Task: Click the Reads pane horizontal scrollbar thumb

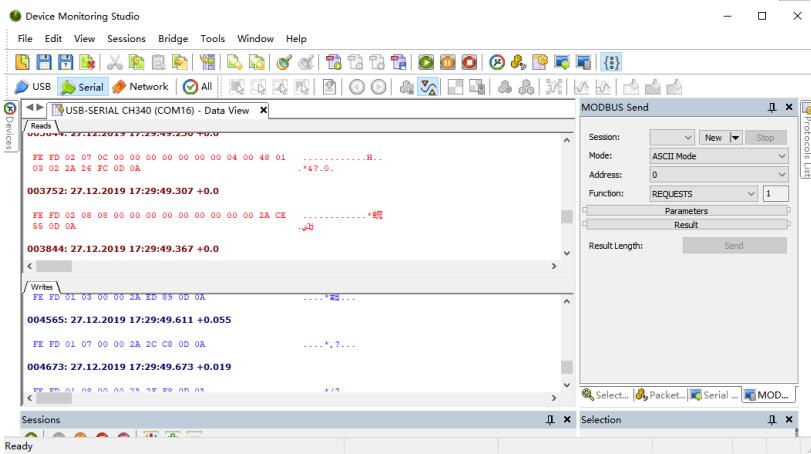Action: click(54, 266)
